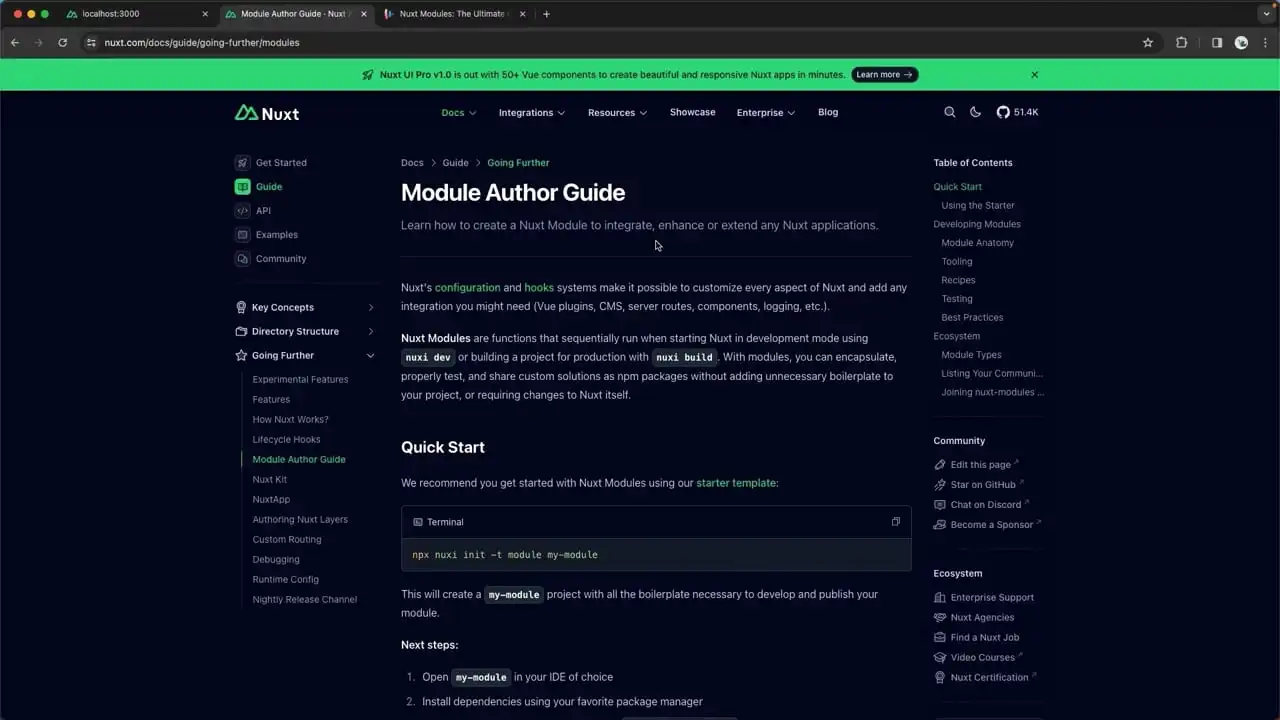
Task: Click the Guide book icon
Action: [x=242, y=187]
